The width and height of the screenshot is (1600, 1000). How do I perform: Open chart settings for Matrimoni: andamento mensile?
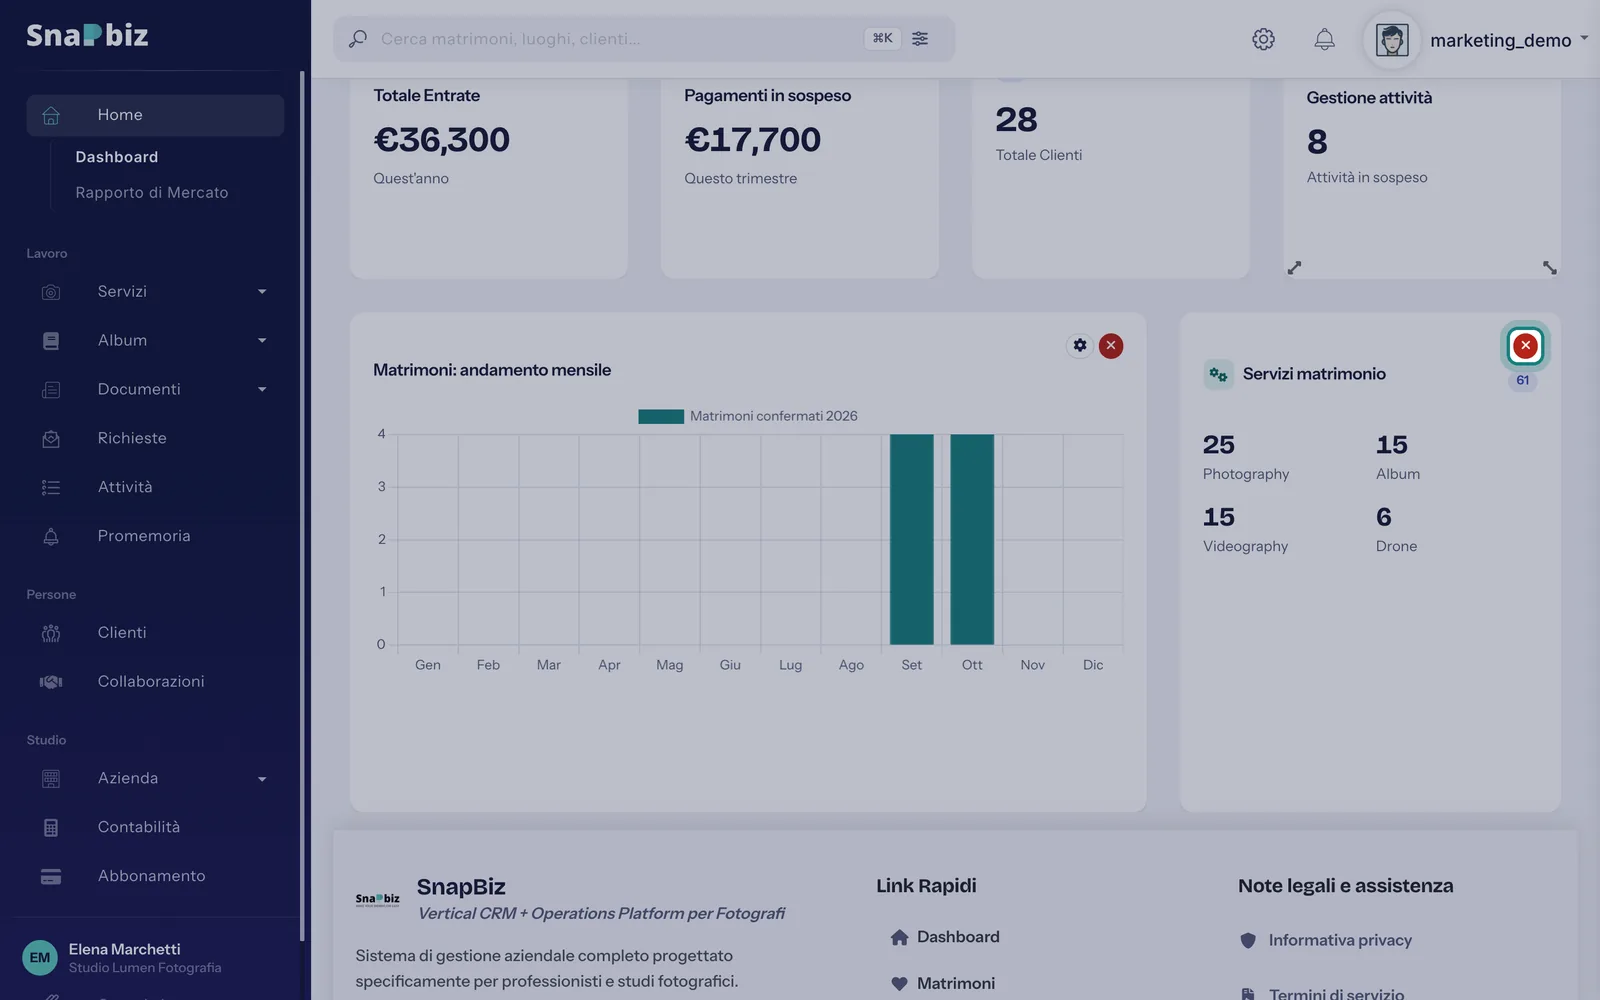click(x=1080, y=345)
